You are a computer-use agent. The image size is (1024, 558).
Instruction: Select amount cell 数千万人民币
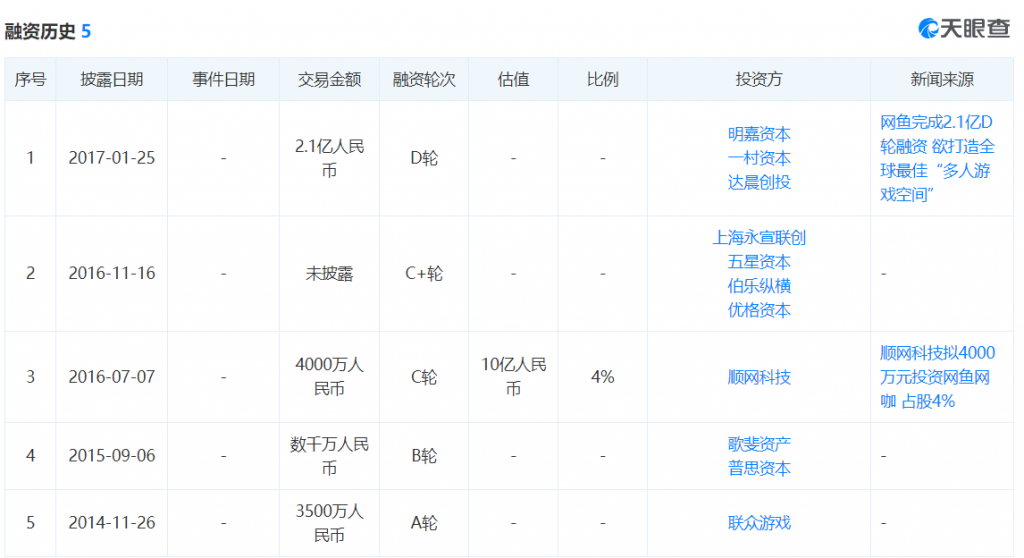[x=329, y=456]
